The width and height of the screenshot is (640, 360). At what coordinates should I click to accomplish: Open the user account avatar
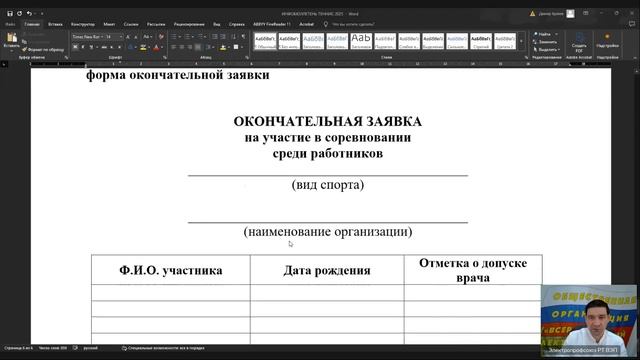[x=571, y=13]
